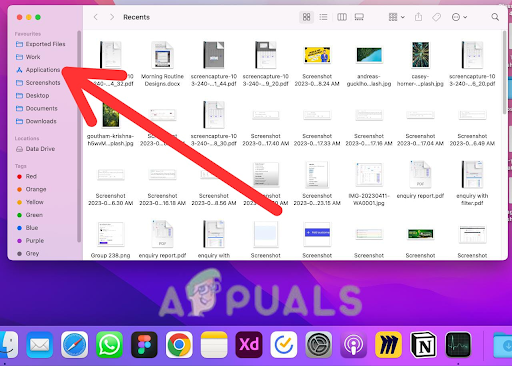Viewport: 512px width, 366px height.
Task: Select the casey-horner jpg image
Action: pyautogui.click(x=420, y=64)
